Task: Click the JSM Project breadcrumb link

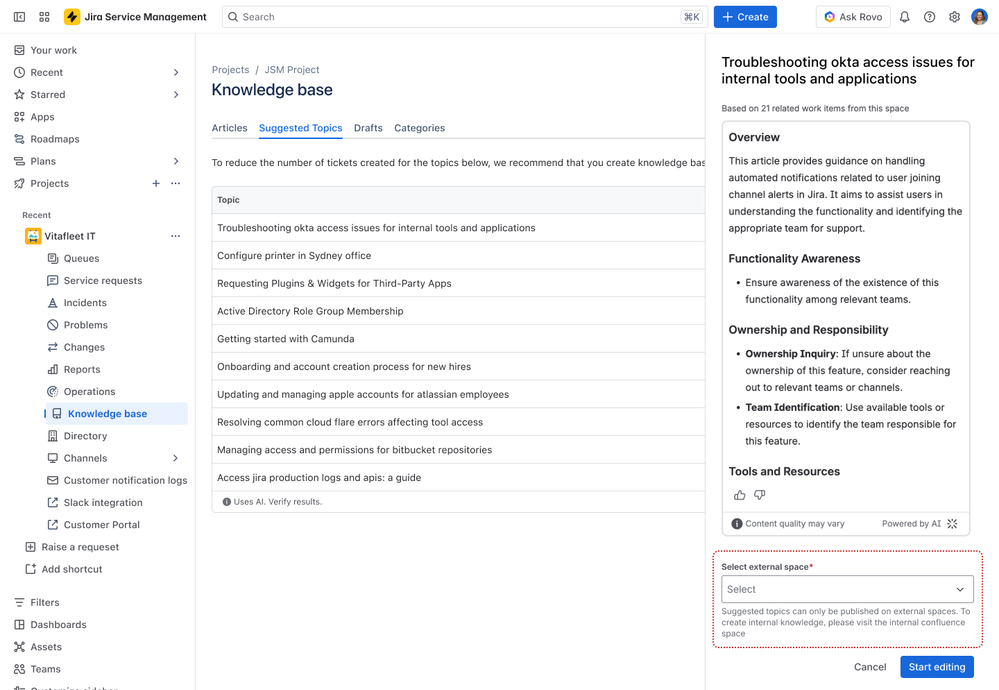Action: [292, 70]
